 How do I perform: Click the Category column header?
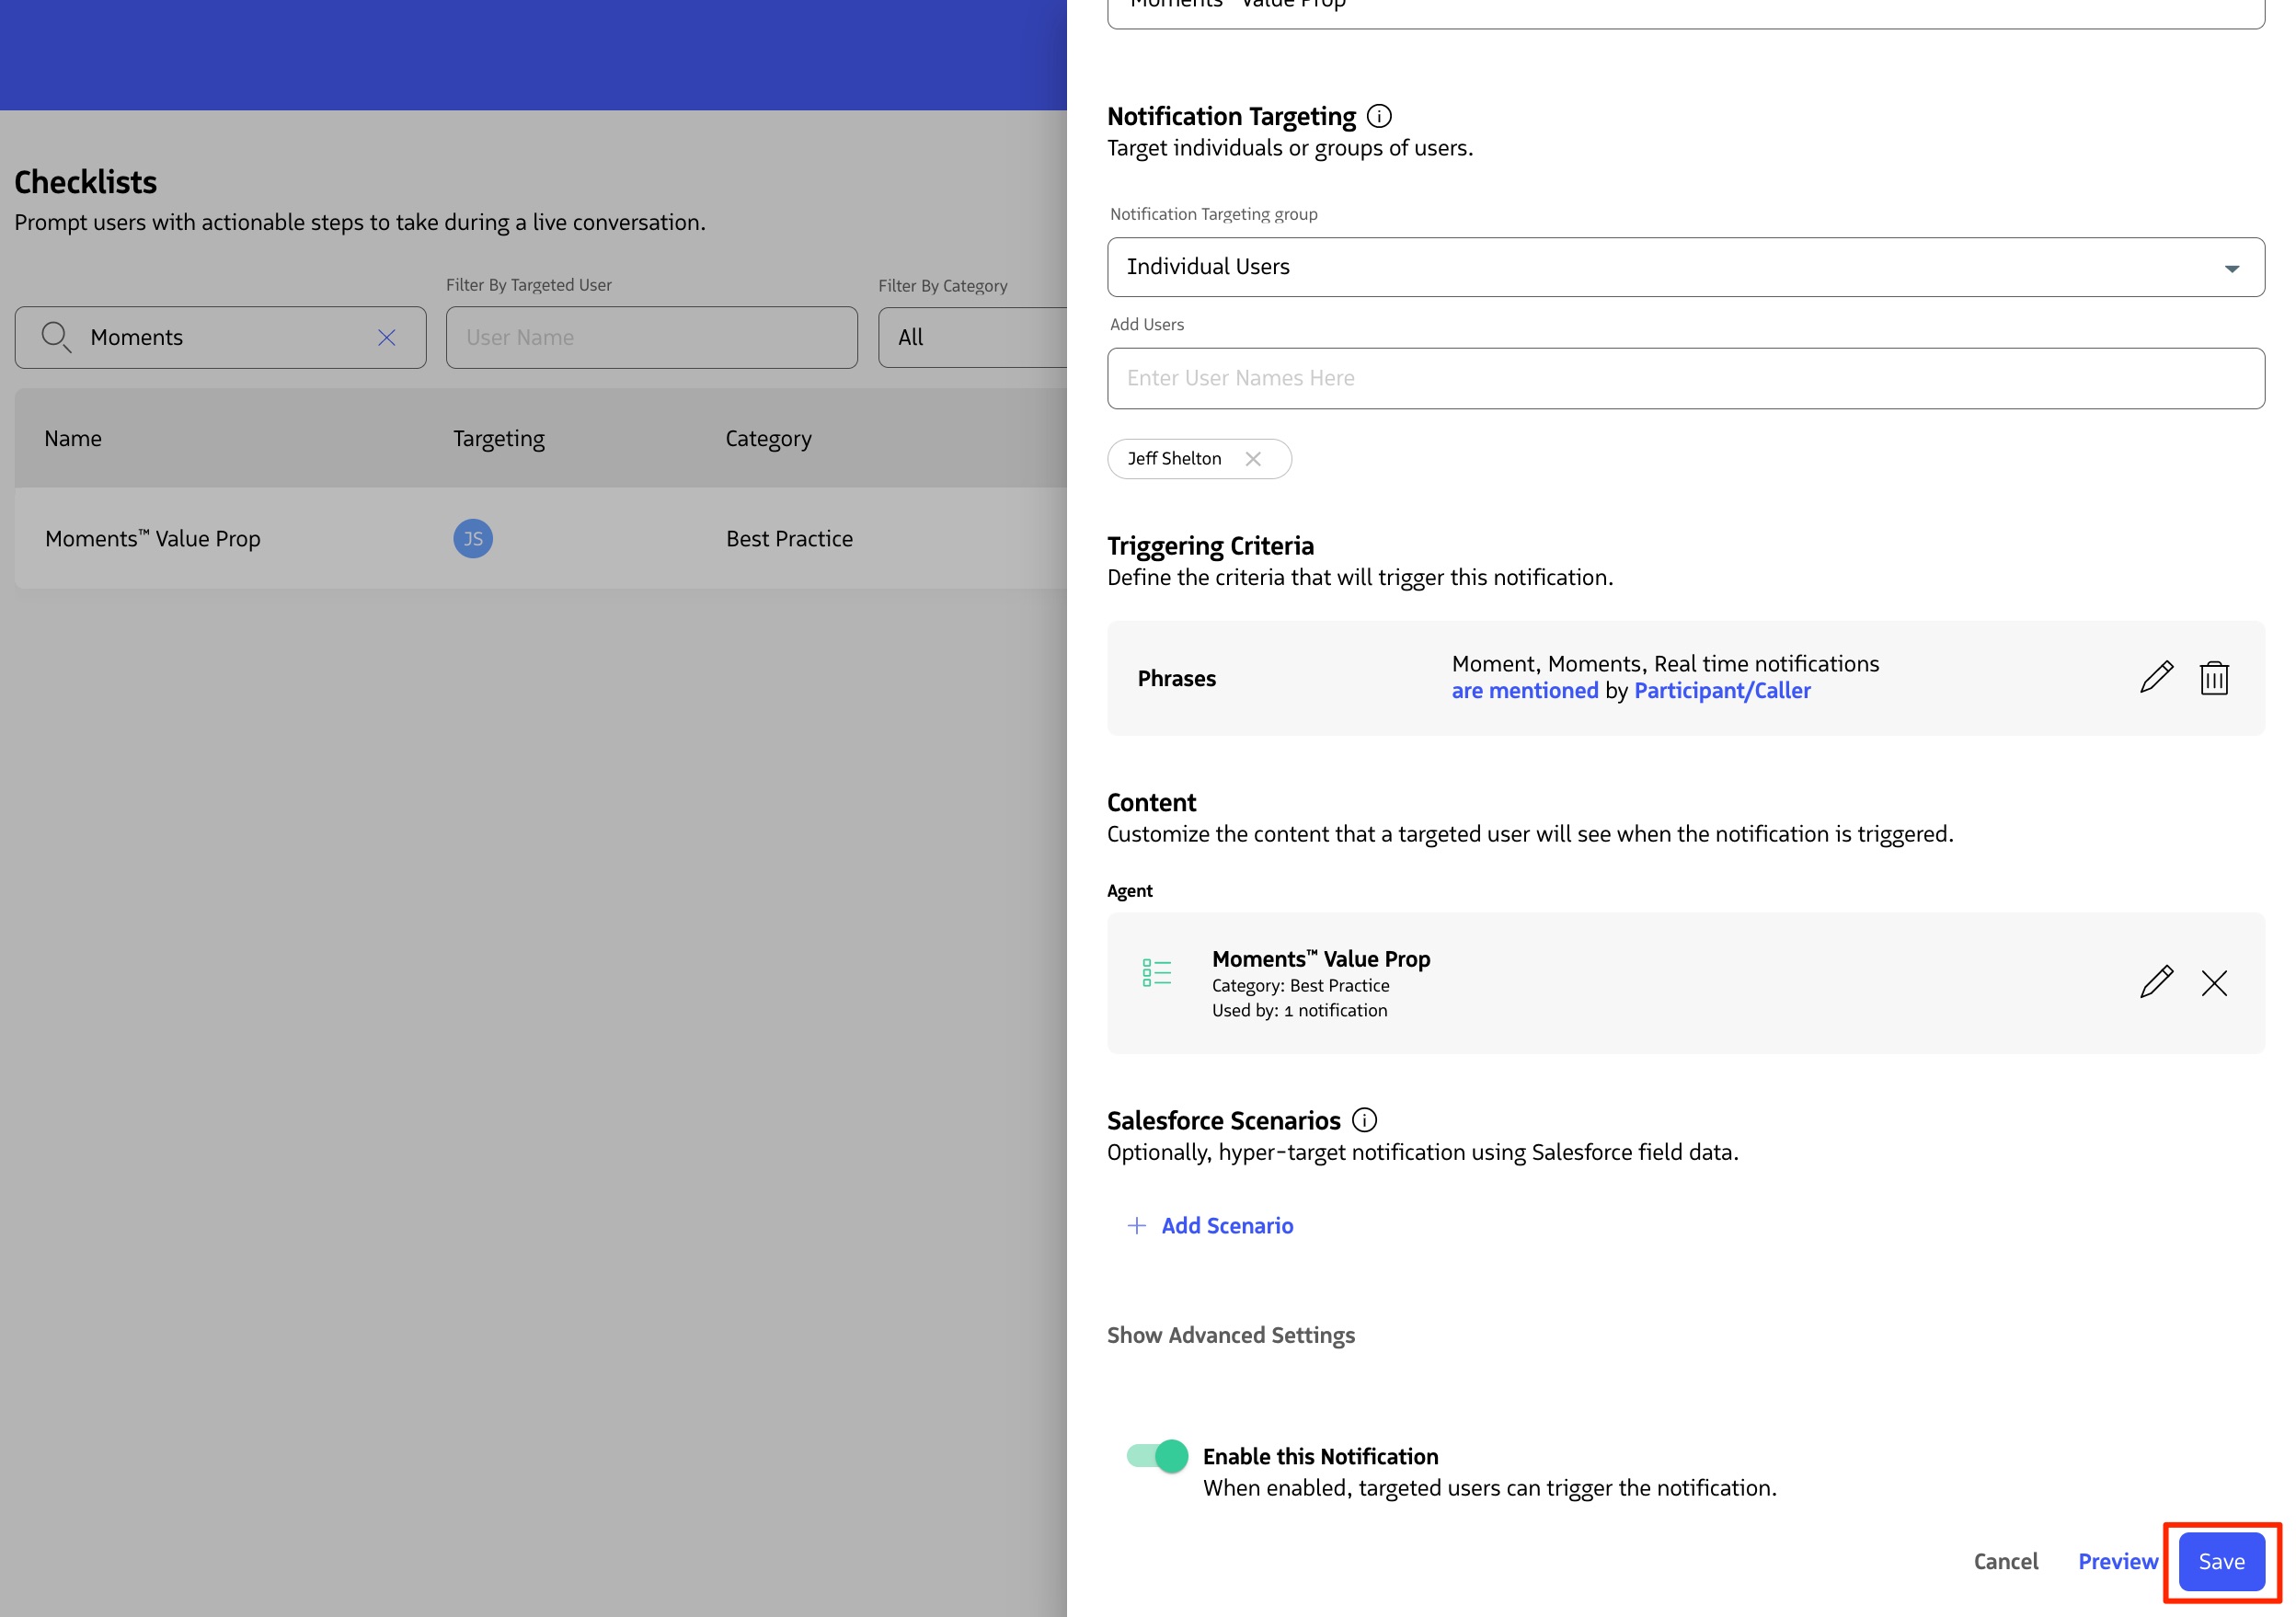[768, 438]
